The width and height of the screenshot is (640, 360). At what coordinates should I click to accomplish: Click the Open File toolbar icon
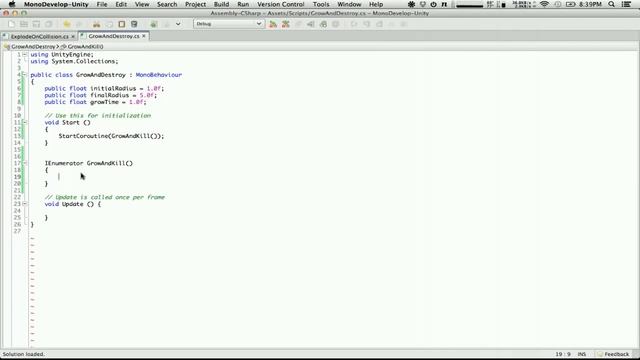(24, 24)
